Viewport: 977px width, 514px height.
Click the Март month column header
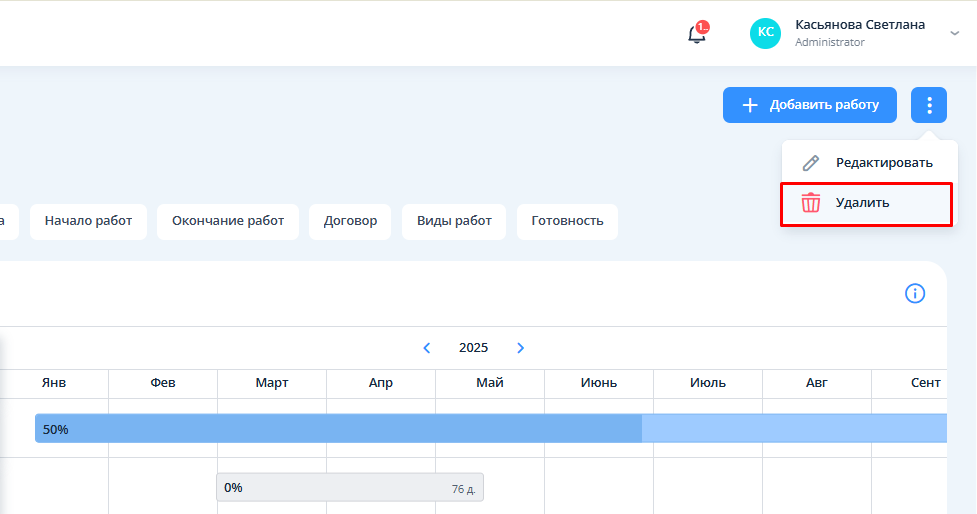coord(272,383)
